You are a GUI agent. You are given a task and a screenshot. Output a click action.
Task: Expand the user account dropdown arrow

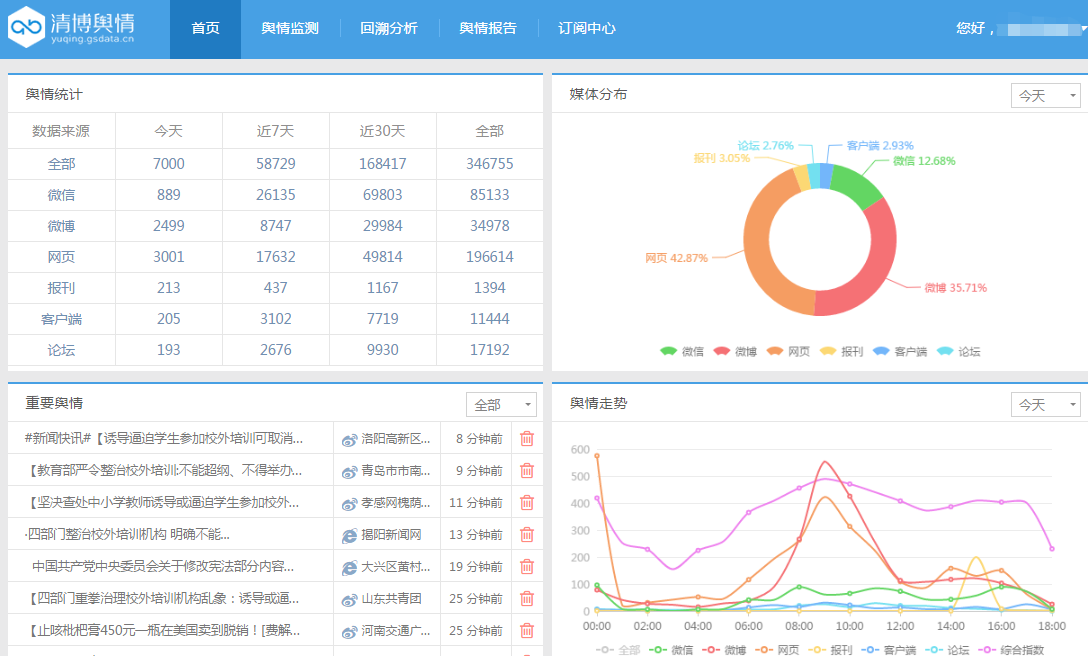point(1084,29)
